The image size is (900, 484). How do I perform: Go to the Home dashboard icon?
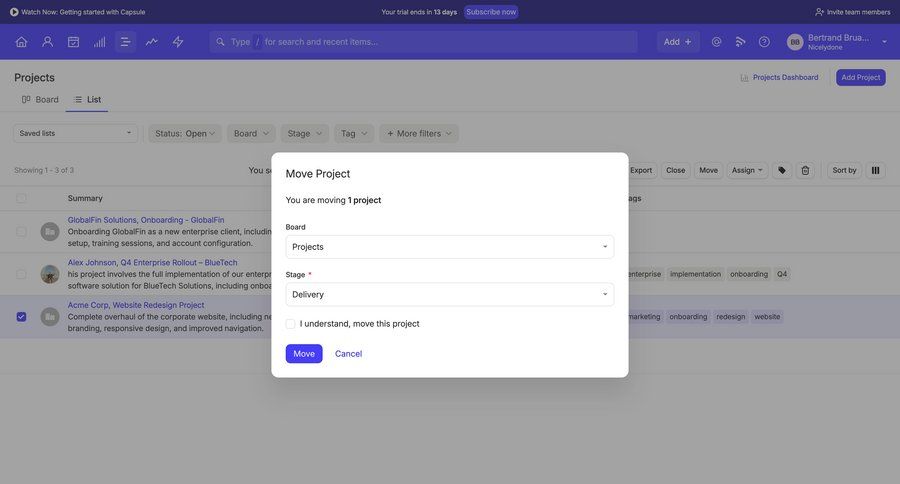pyautogui.click(x=21, y=42)
